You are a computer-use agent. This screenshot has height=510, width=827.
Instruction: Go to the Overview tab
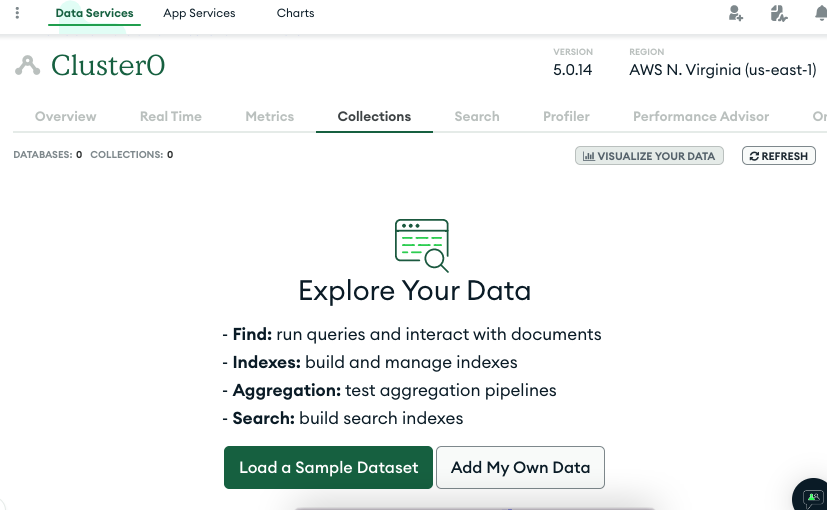click(65, 117)
